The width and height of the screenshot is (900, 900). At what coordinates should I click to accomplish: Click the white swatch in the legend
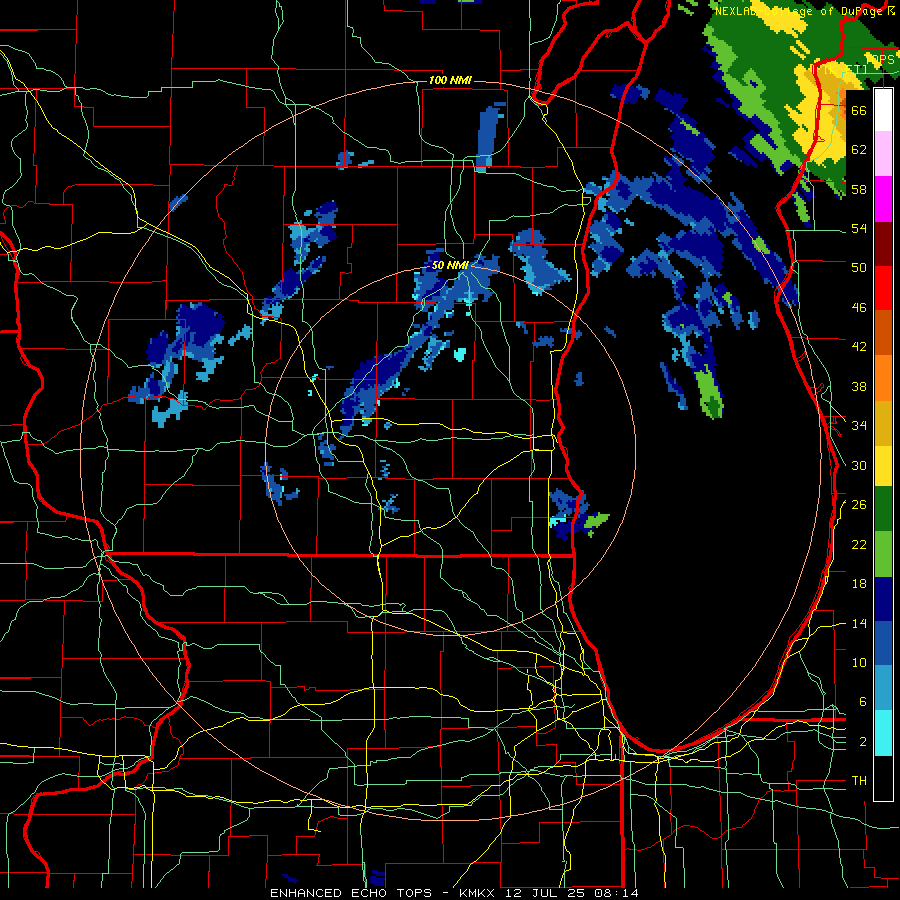883,110
